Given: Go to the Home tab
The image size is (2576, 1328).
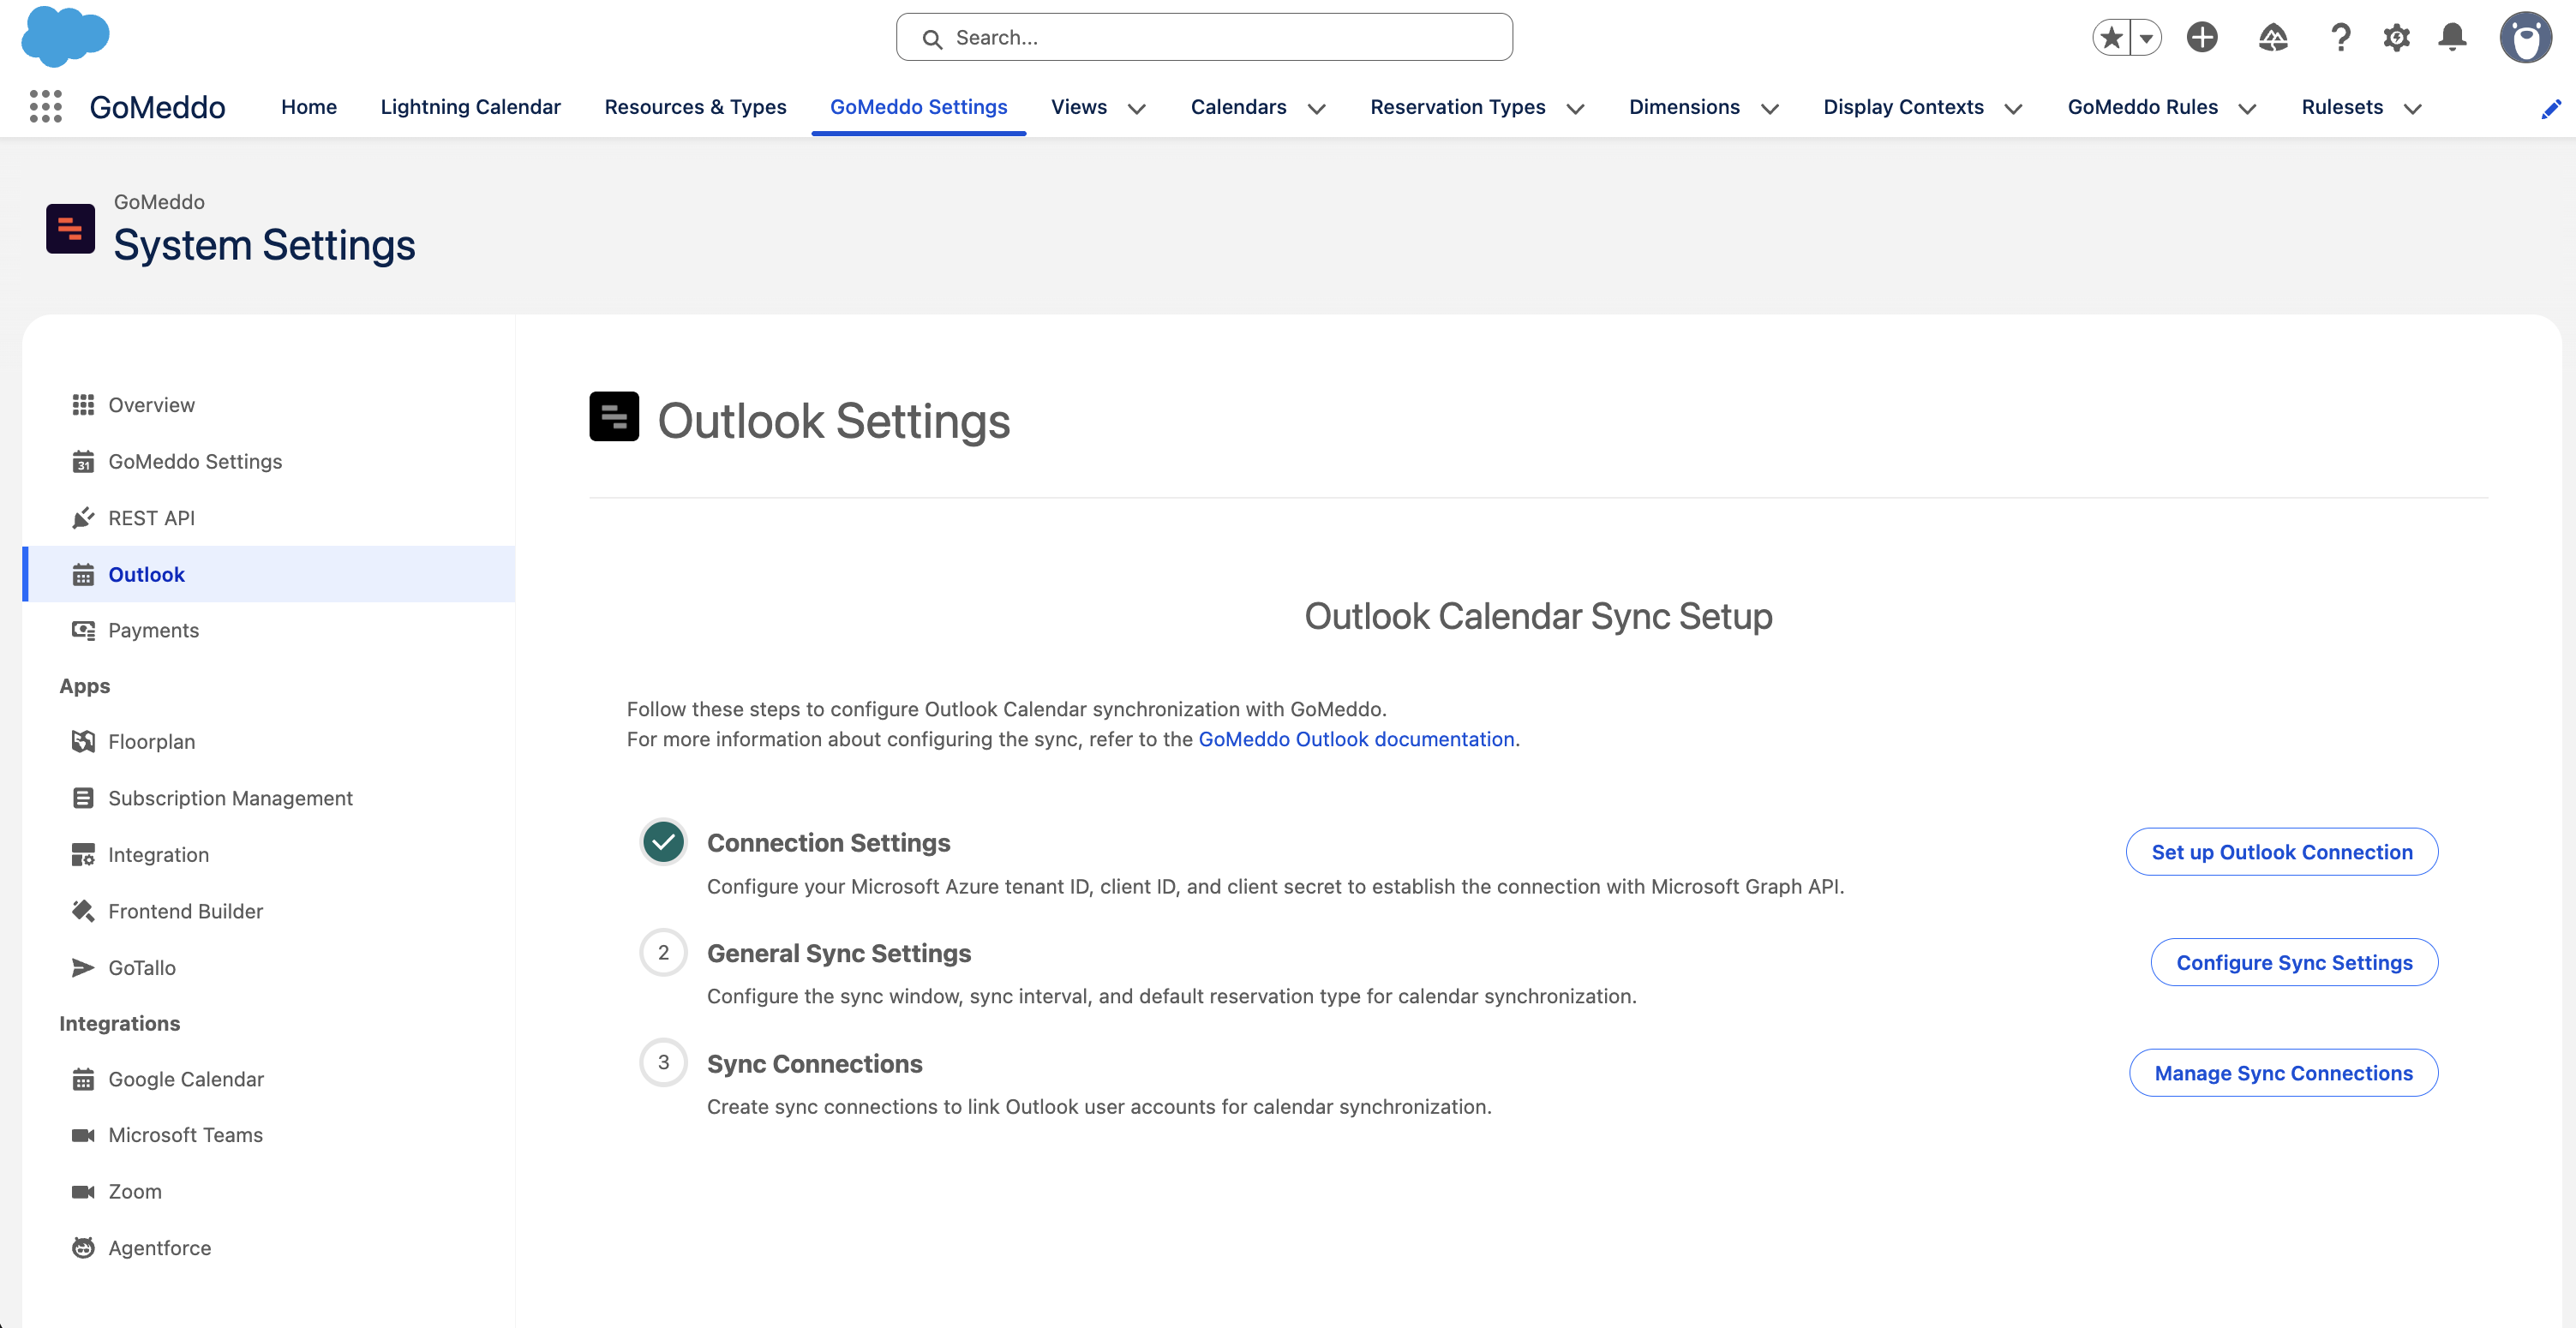Looking at the screenshot, I should click(x=309, y=107).
